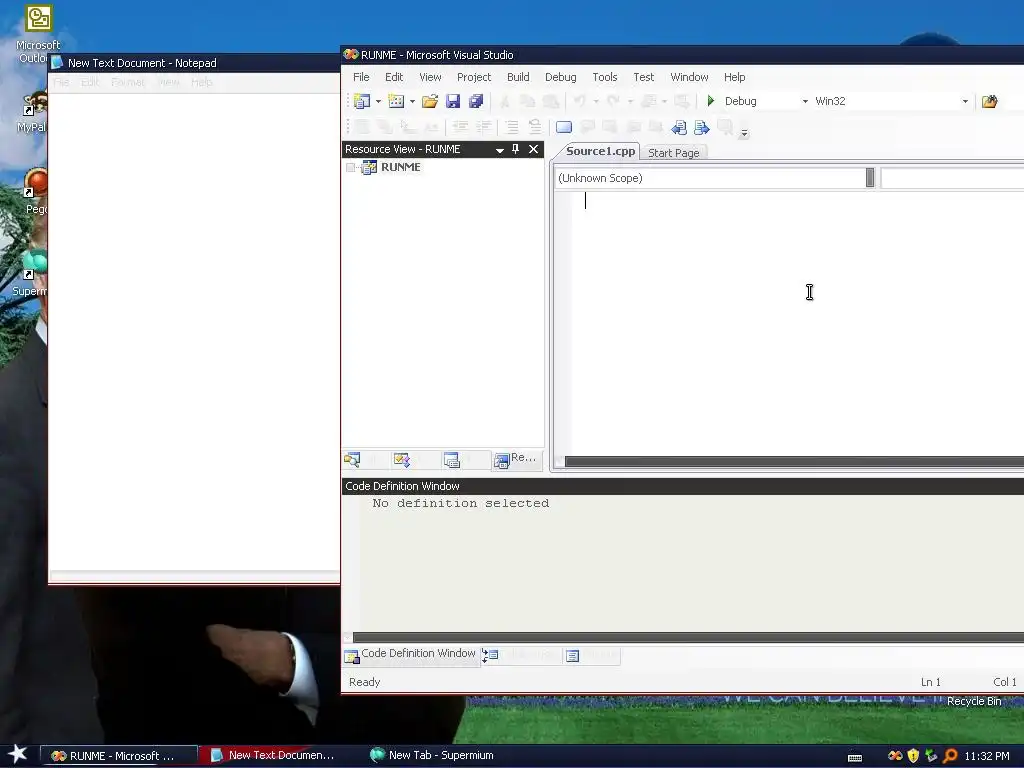1024x768 pixels.
Task: Open Resource View window position dropdown arrow
Action: coord(500,150)
